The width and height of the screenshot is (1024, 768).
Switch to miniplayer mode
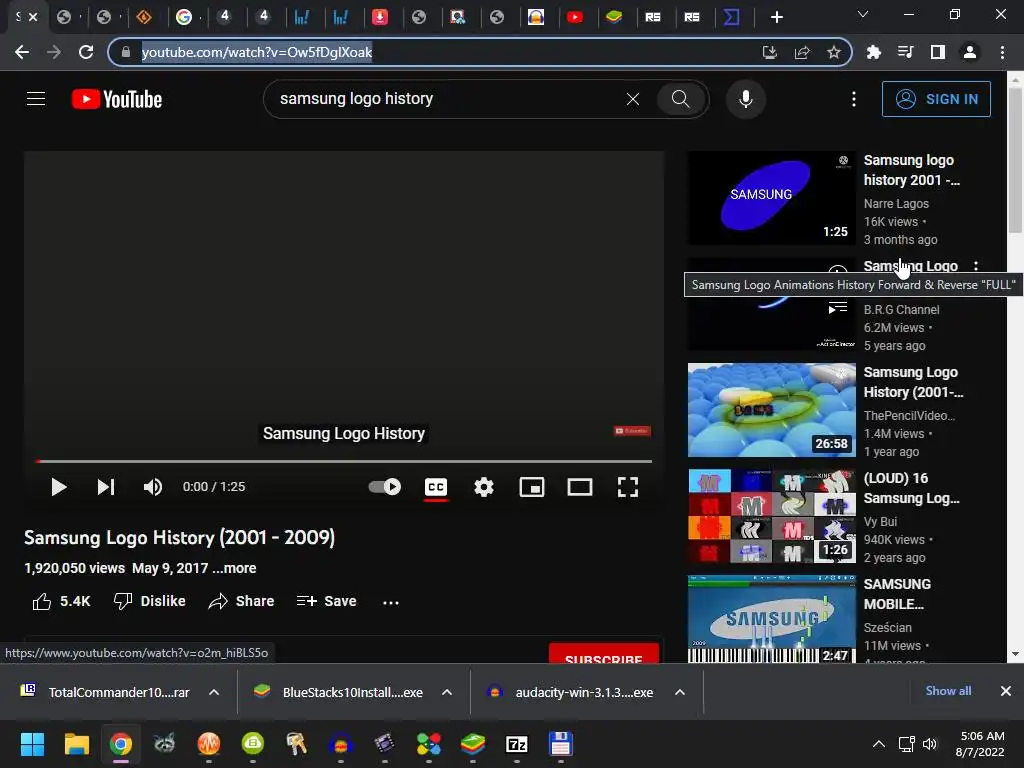[x=532, y=487]
